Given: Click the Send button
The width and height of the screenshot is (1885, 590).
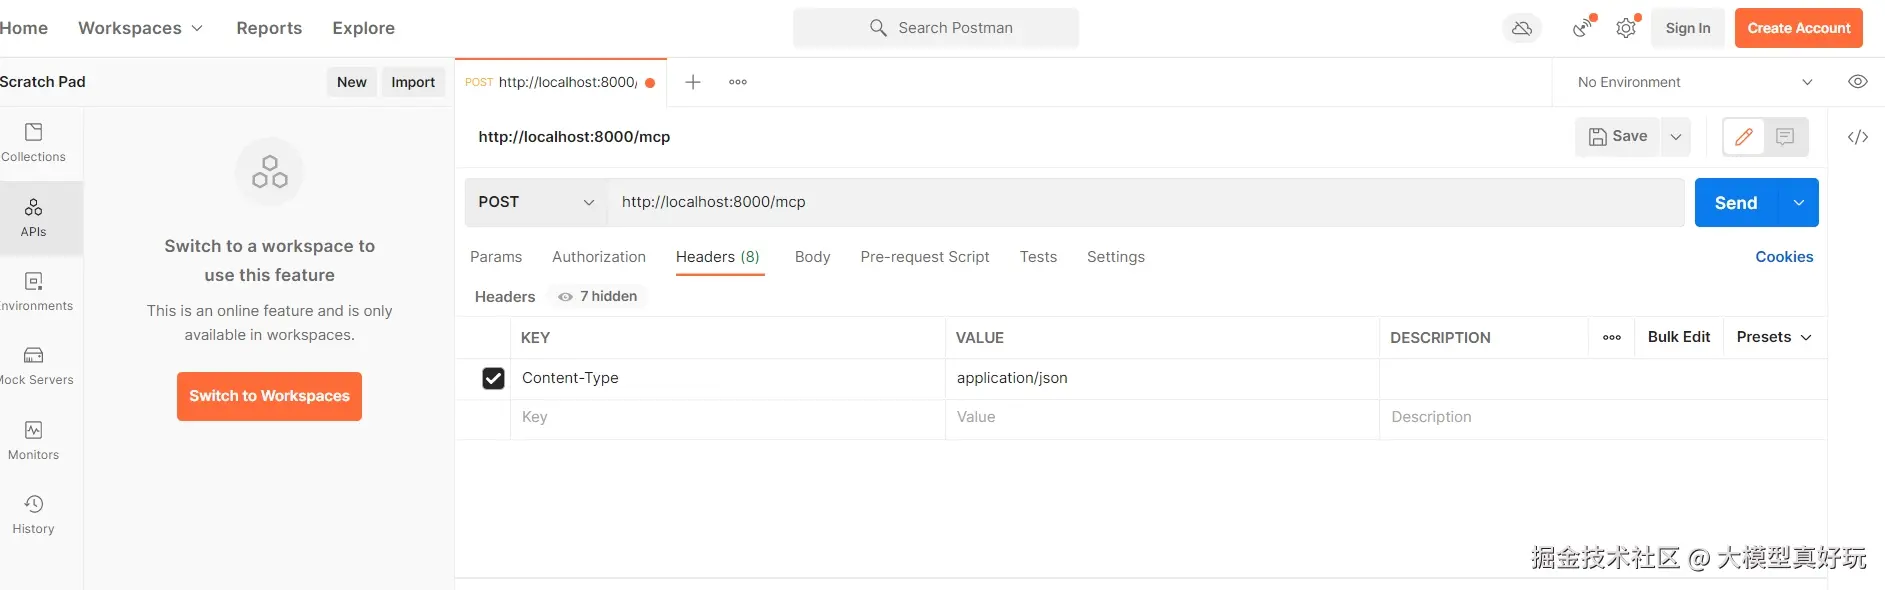Looking at the screenshot, I should click(x=1735, y=203).
